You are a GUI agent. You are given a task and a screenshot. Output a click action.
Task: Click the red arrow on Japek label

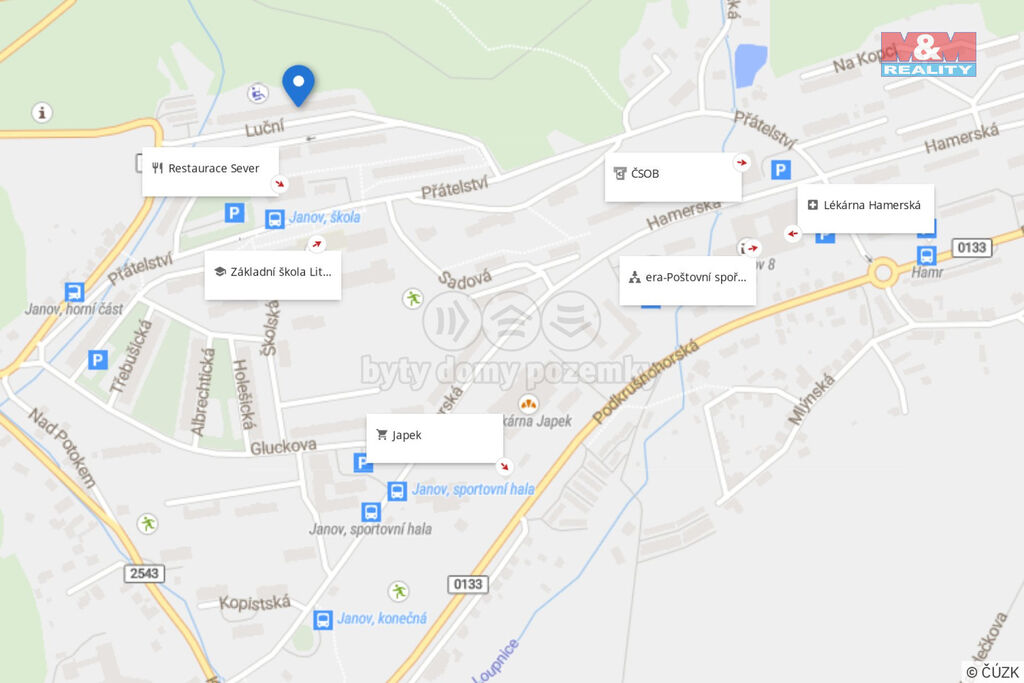coord(504,466)
